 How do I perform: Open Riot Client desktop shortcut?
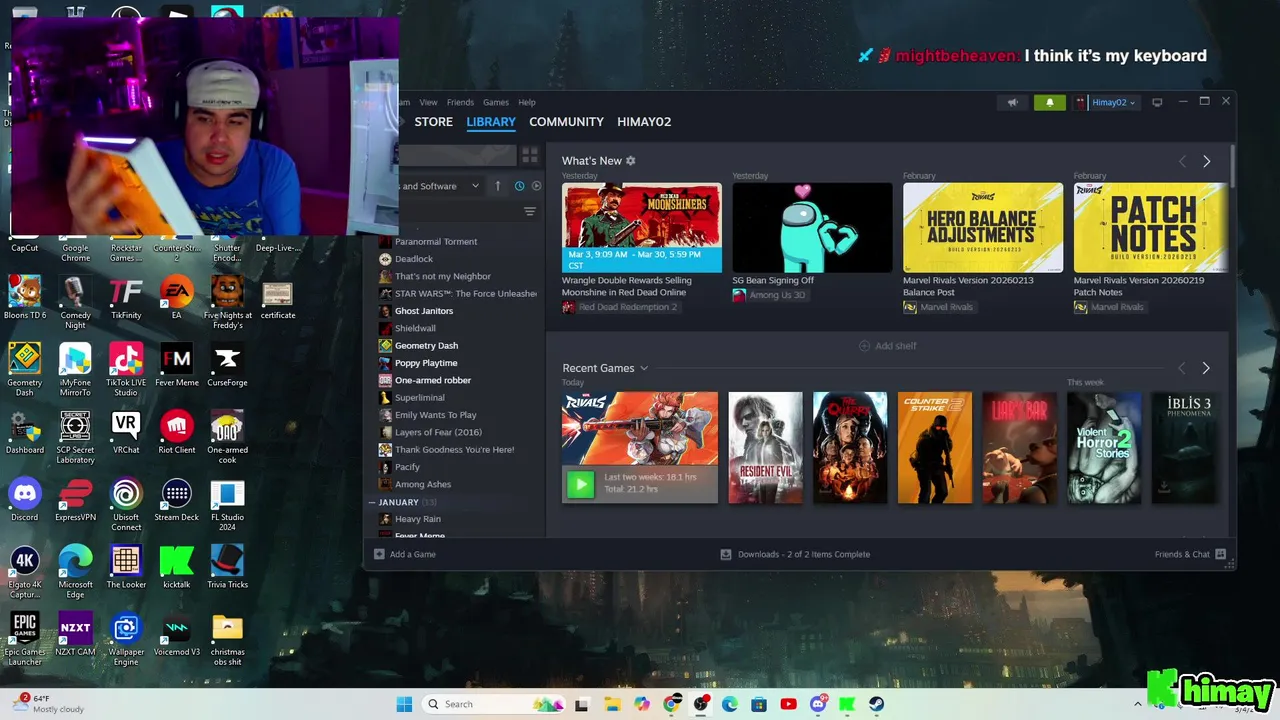click(177, 433)
